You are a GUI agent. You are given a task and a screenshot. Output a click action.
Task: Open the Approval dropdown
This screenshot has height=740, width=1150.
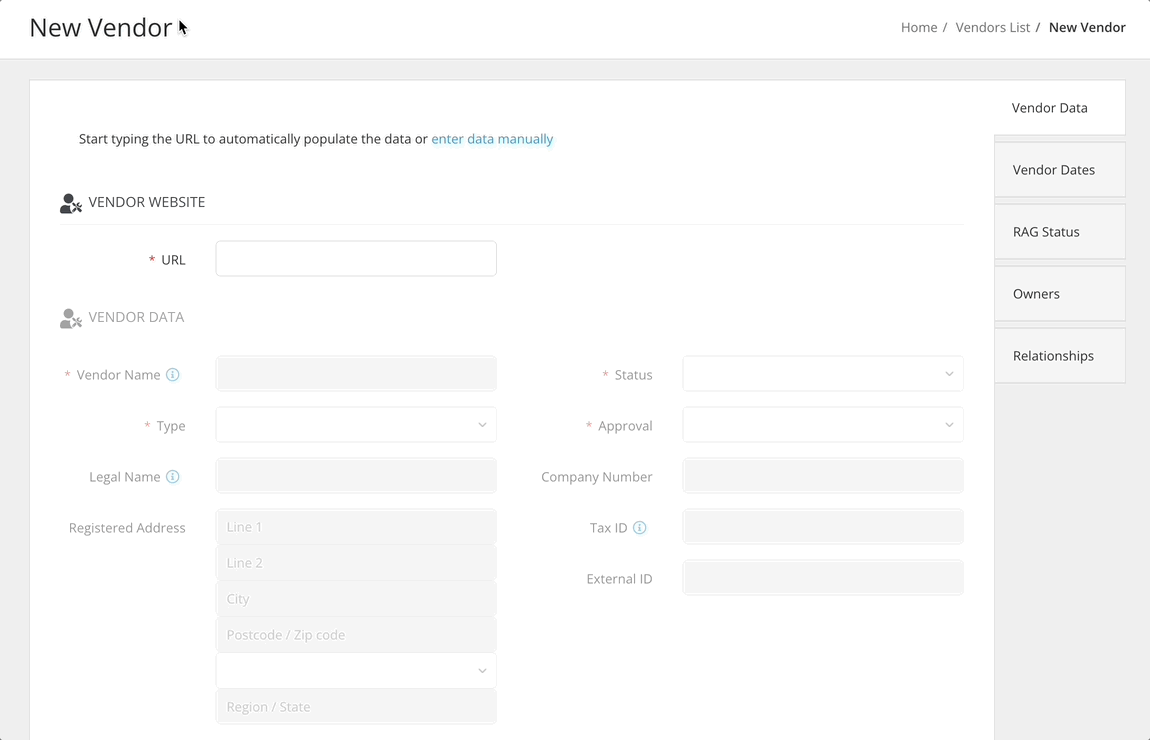pos(822,424)
